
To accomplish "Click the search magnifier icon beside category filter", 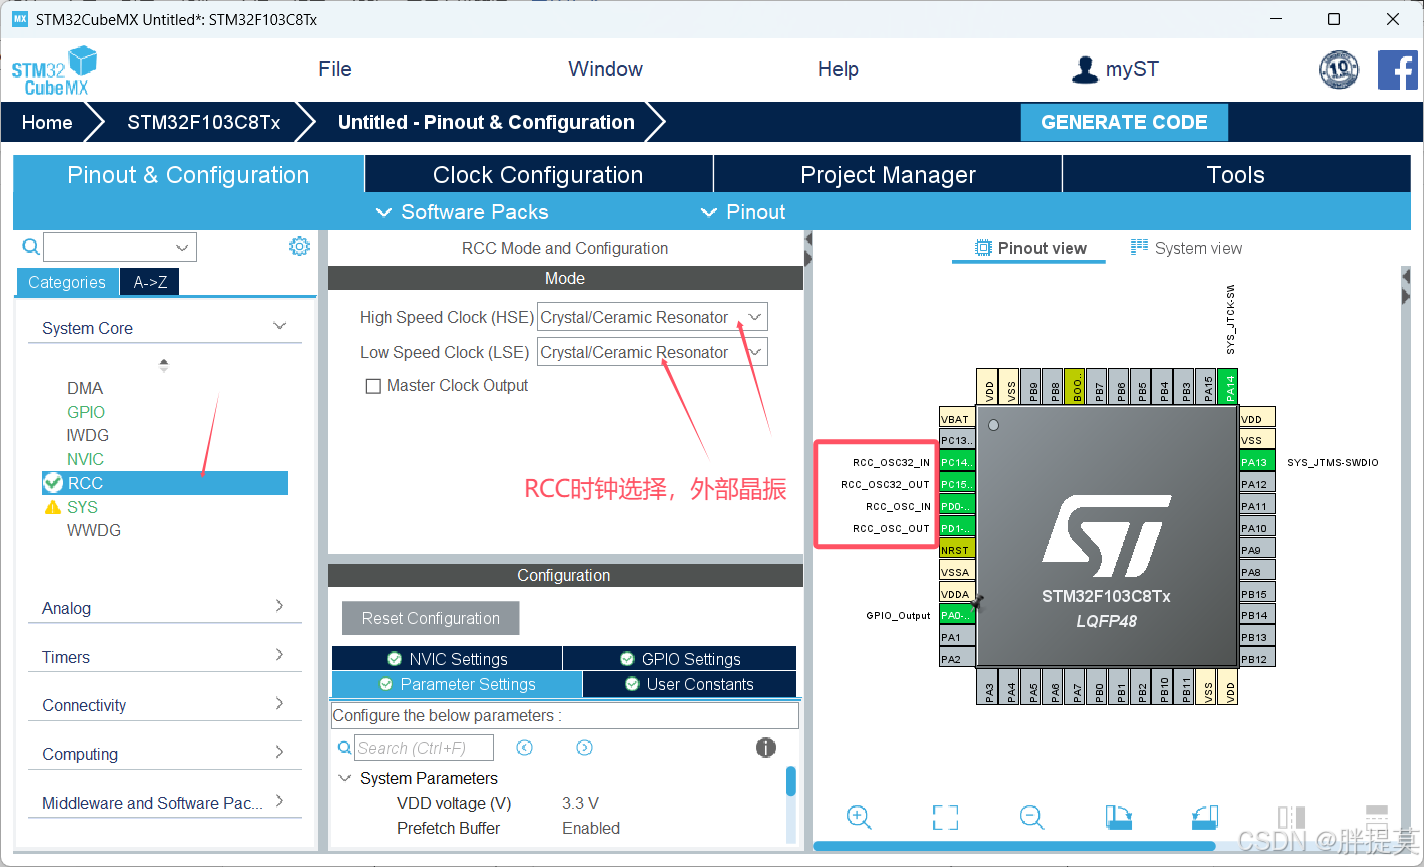I will [x=31, y=247].
